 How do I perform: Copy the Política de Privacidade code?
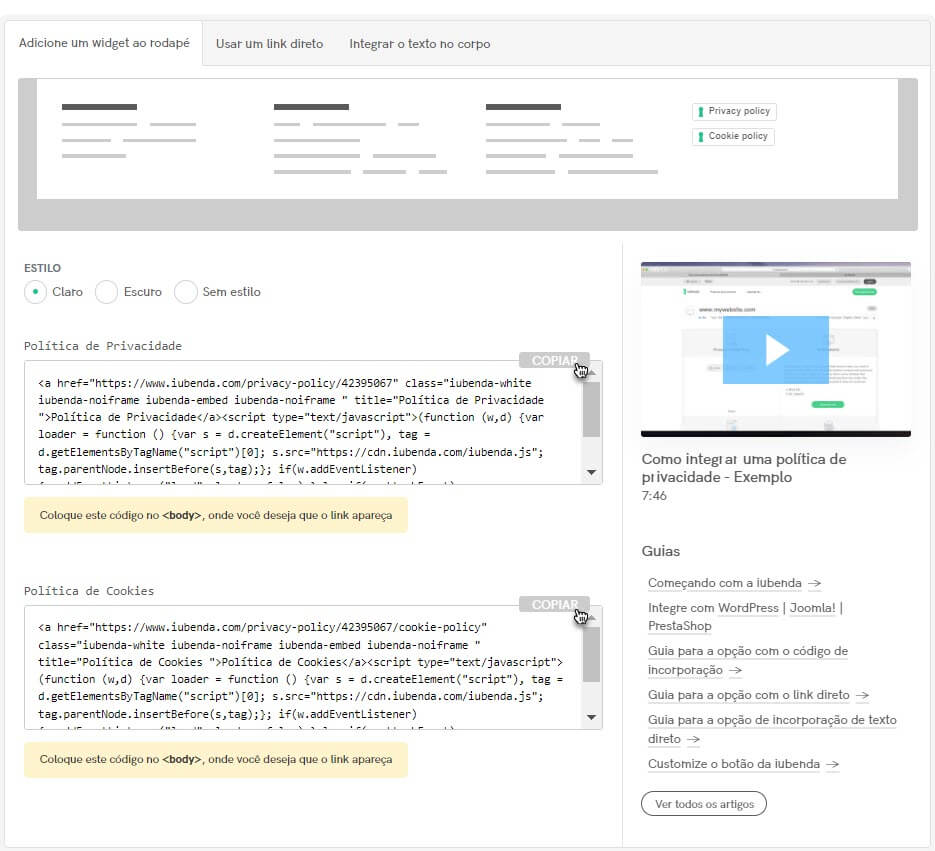pyautogui.click(x=554, y=361)
